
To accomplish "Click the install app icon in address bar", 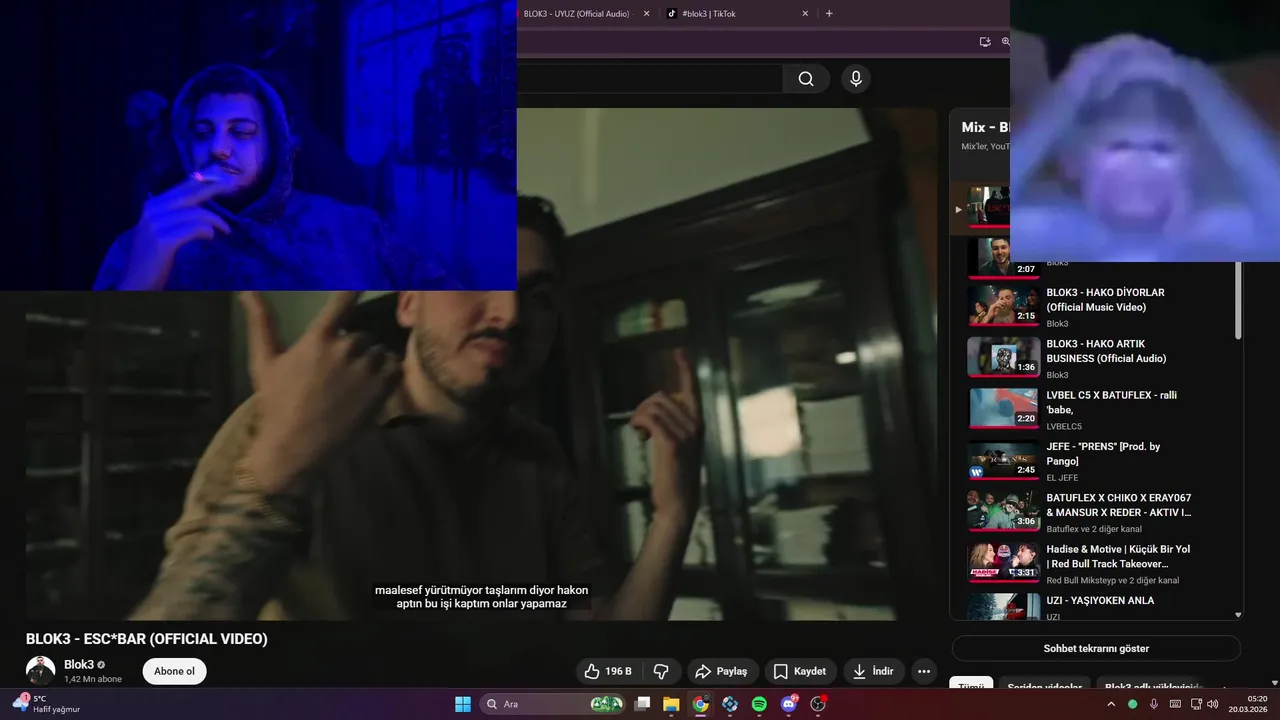I will (x=985, y=42).
